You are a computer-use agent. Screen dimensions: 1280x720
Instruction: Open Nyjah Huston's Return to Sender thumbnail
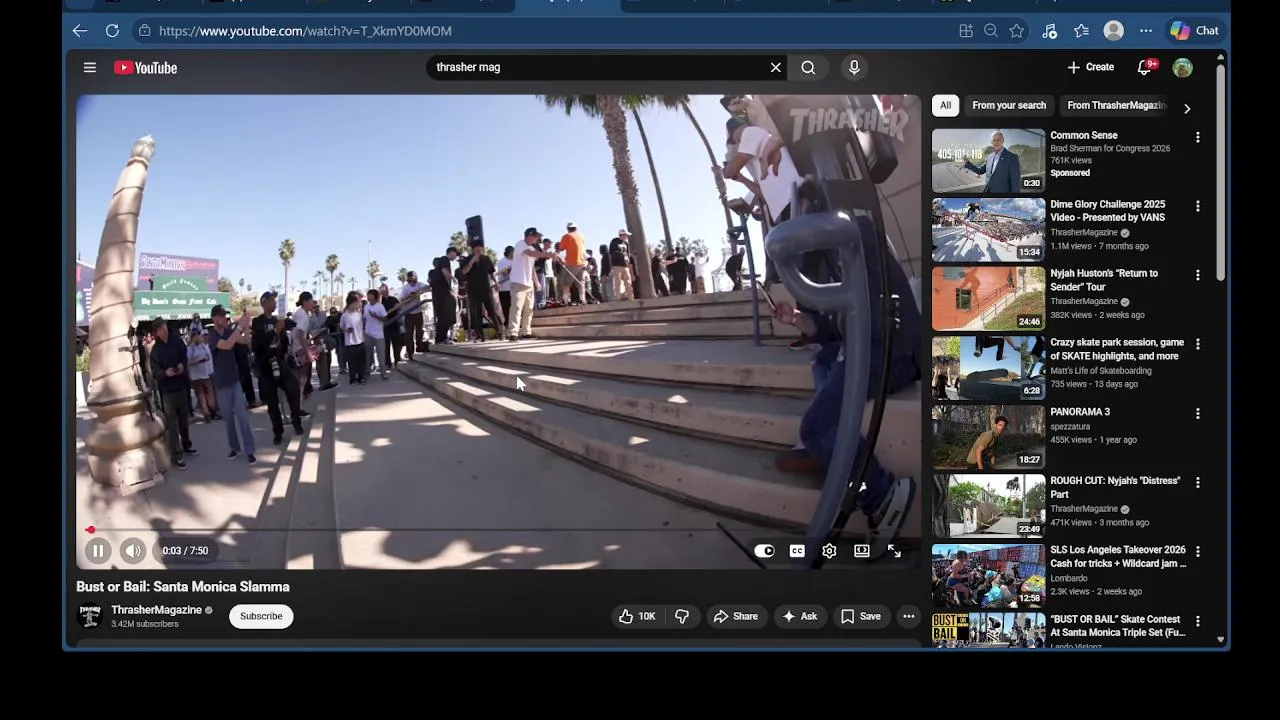point(988,298)
